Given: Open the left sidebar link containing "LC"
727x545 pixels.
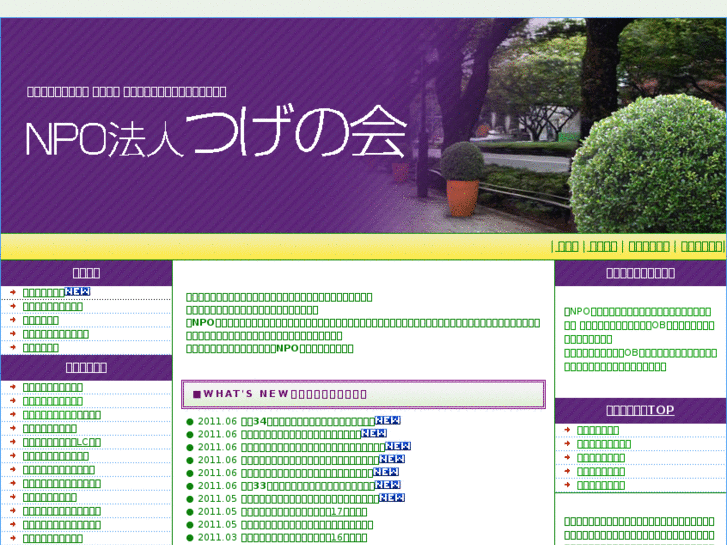Looking at the screenshot, I should tap(62, 442).
